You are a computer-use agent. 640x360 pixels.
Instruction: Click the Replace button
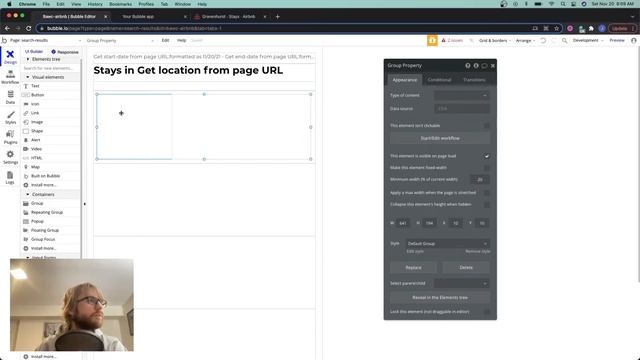tap(413, 268)
